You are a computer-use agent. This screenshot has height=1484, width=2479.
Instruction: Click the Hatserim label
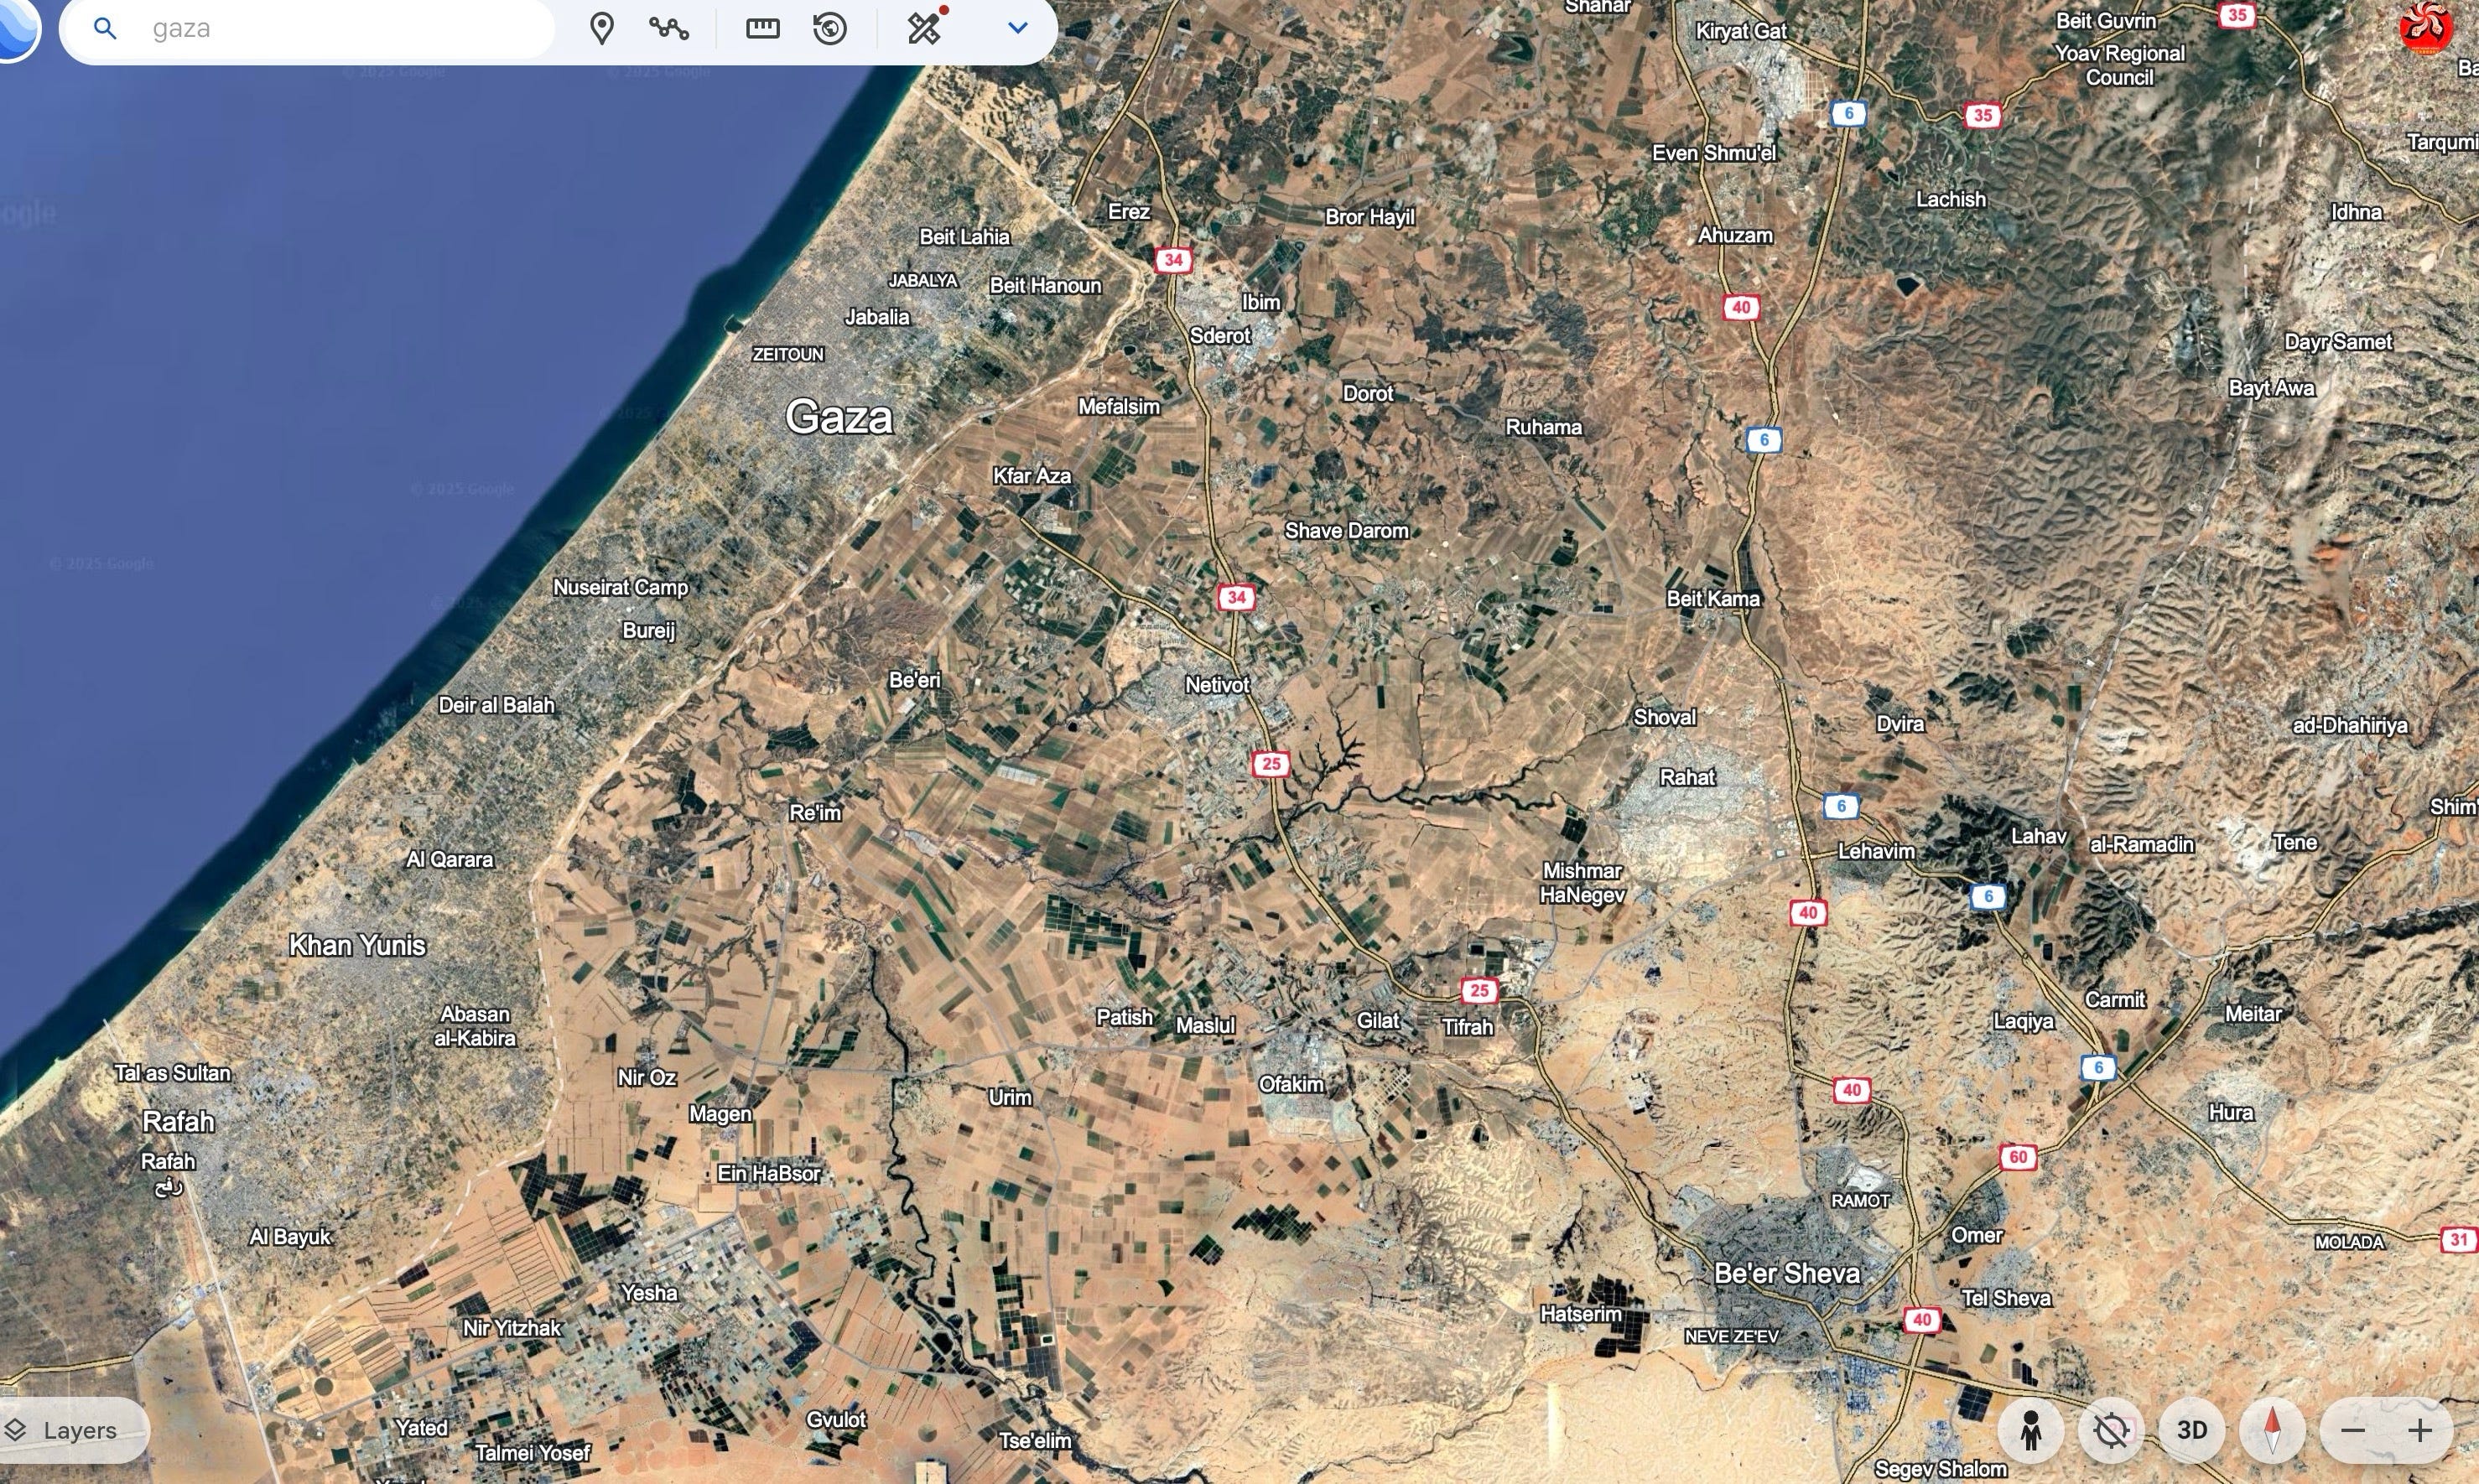pyautogui.click(x=1580, y=1314)
